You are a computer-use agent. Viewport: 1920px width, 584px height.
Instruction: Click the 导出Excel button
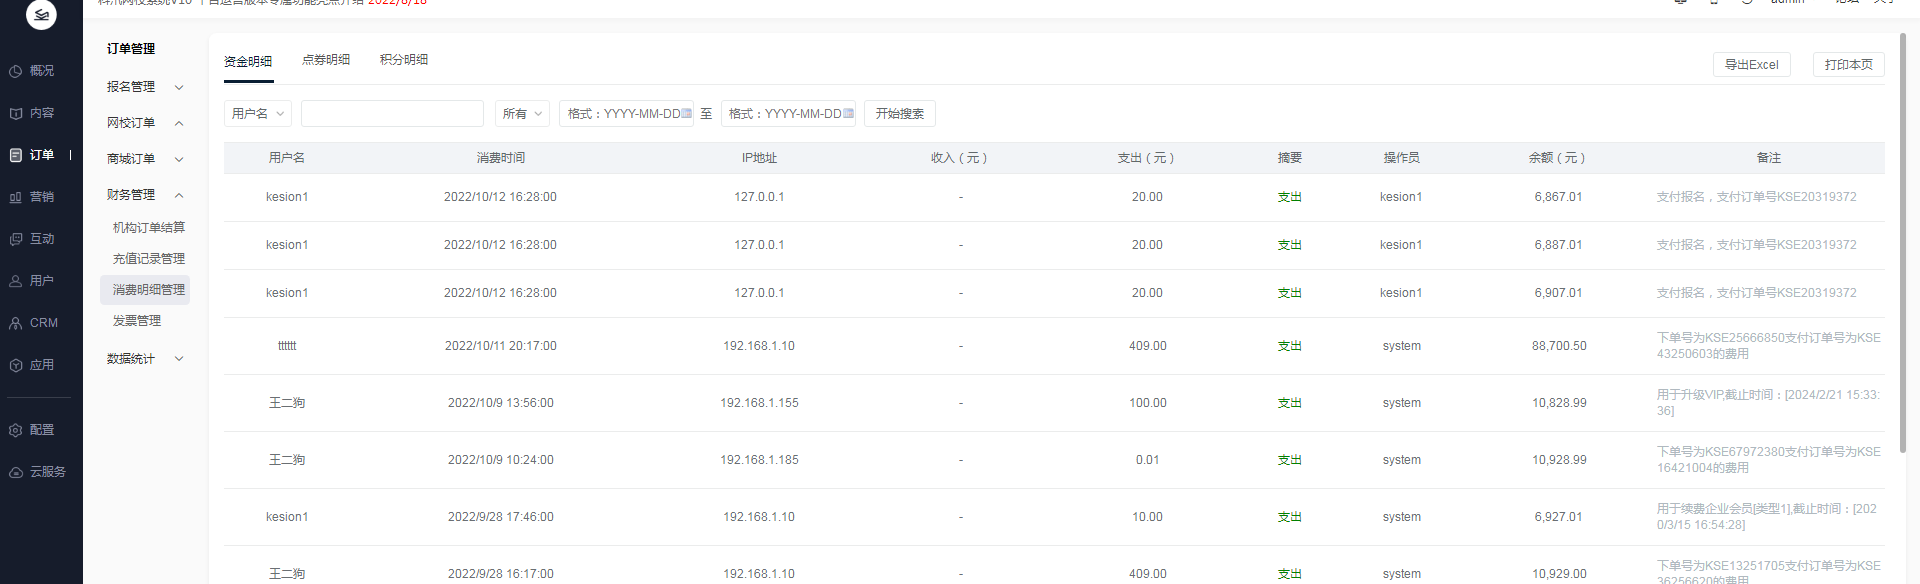point(1752,65)
